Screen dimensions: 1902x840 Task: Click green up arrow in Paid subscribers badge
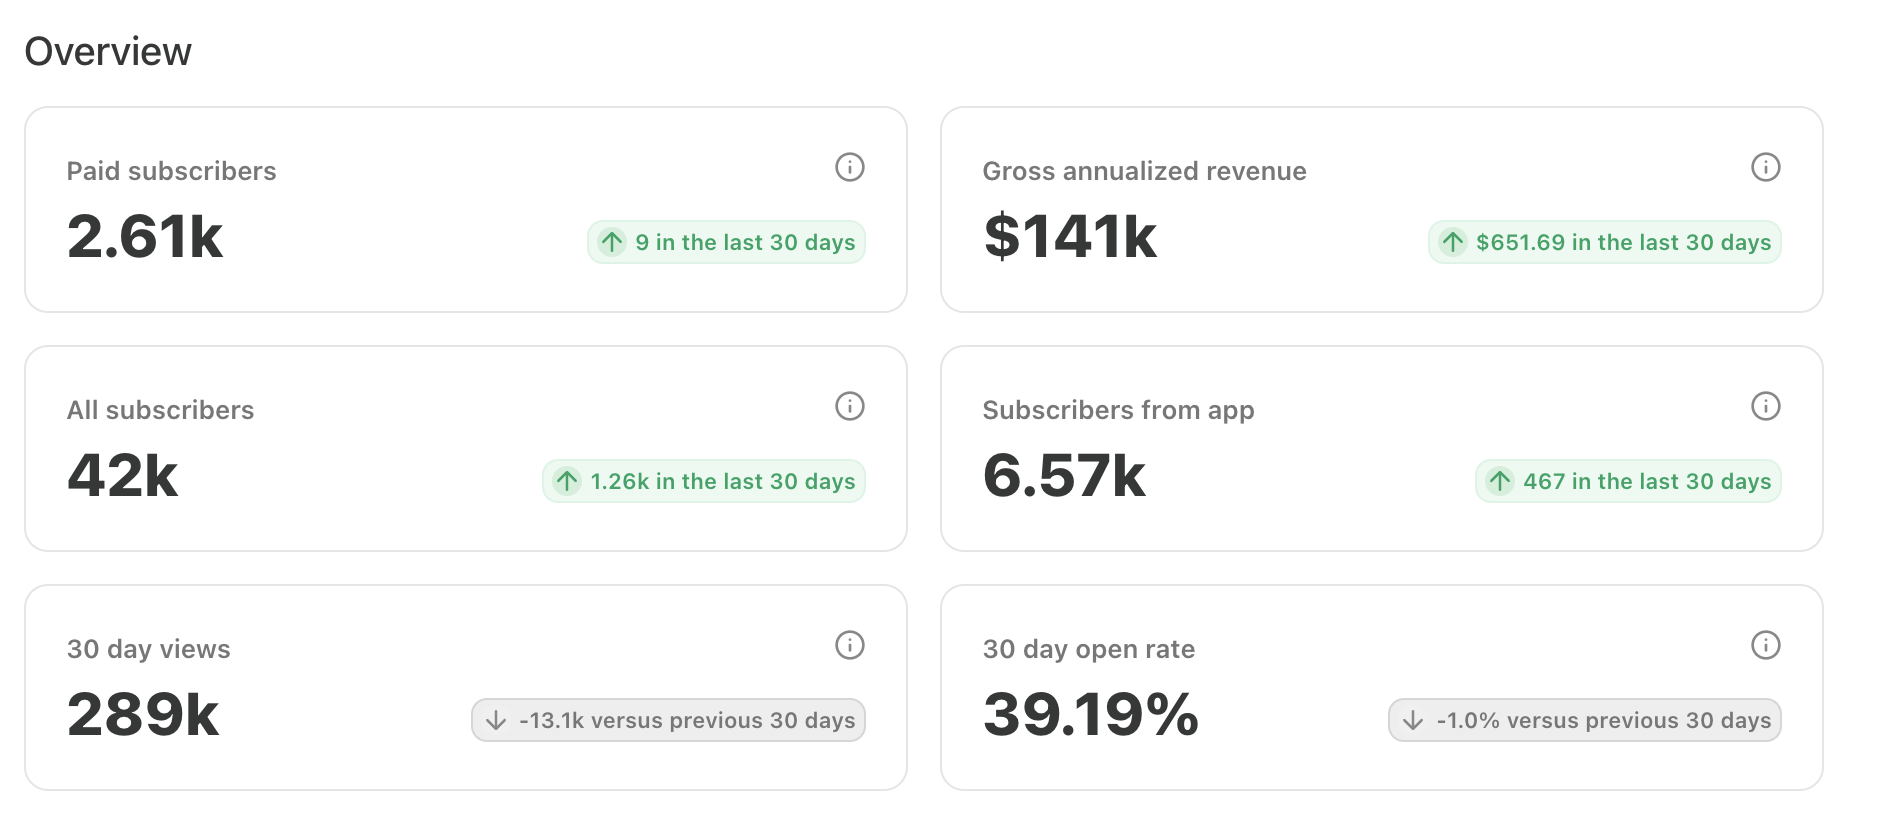click(x=612, y=242)
